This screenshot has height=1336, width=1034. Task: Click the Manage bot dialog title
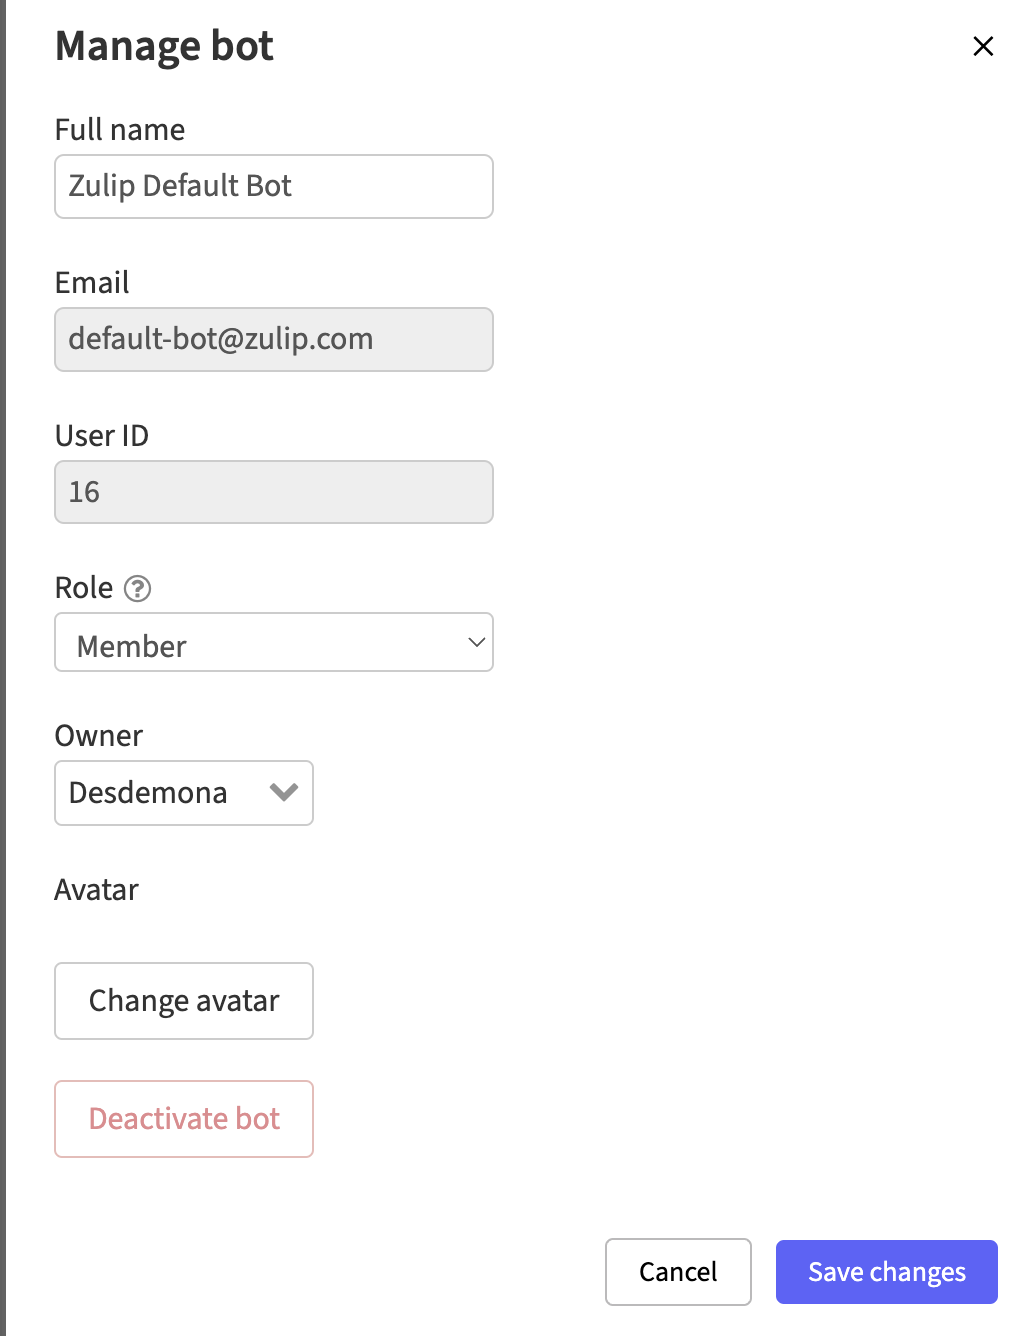point(164,45)
